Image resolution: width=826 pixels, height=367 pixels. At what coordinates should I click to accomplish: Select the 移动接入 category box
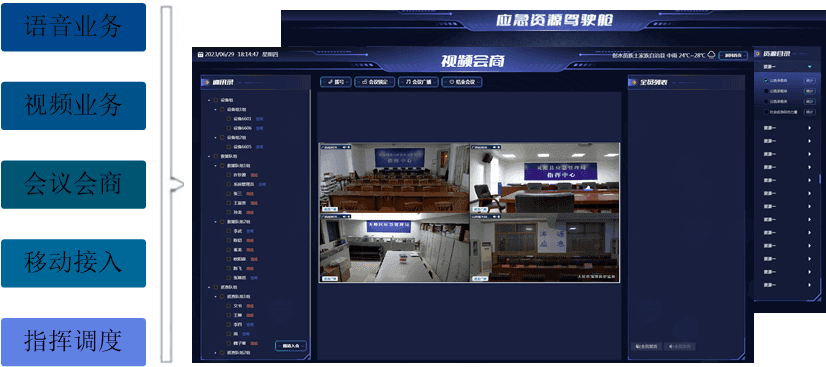(x=73, y=263)
